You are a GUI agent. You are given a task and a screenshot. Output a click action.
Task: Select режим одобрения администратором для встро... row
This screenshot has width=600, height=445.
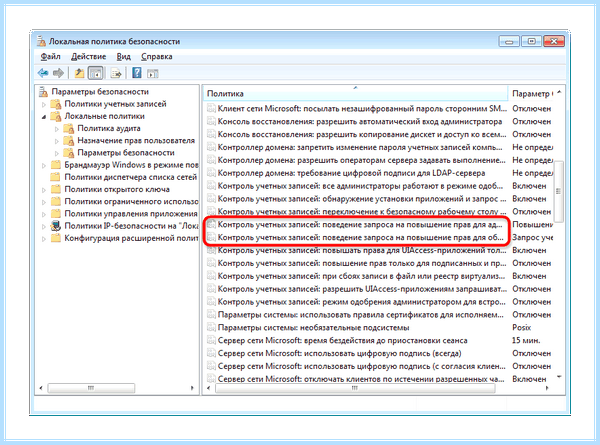pos(361,302)
